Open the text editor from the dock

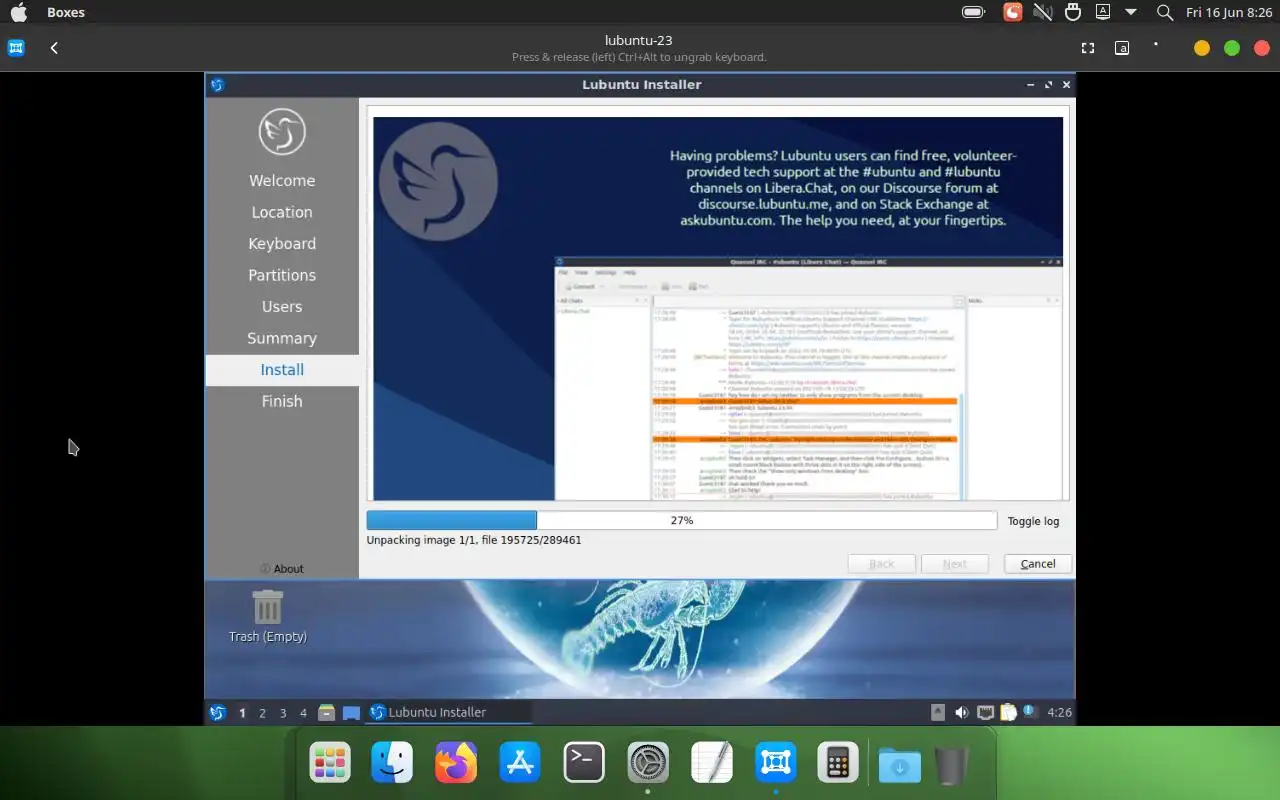click(712, 763)
